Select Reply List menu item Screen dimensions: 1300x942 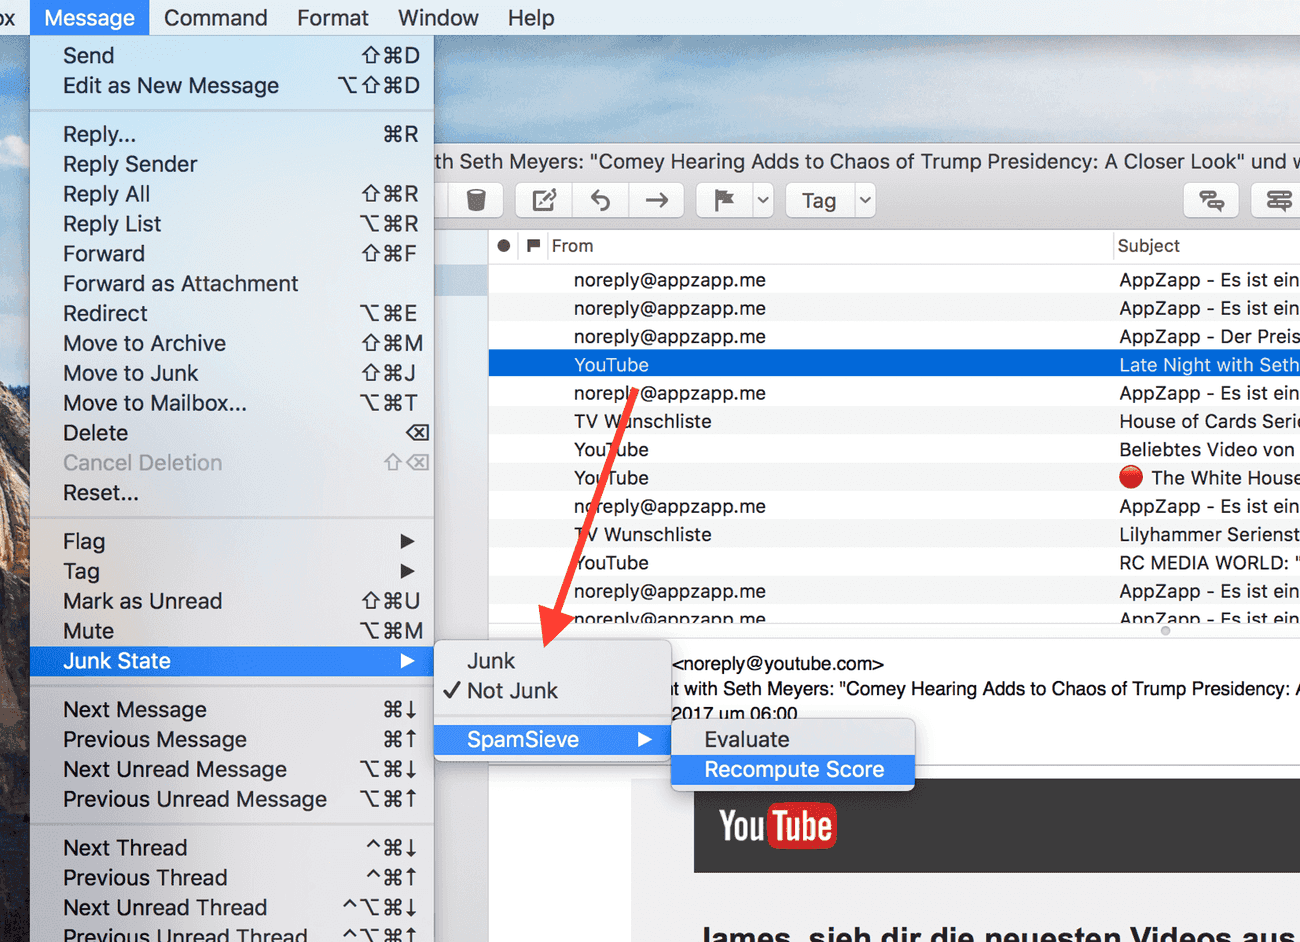pos(232,224)
